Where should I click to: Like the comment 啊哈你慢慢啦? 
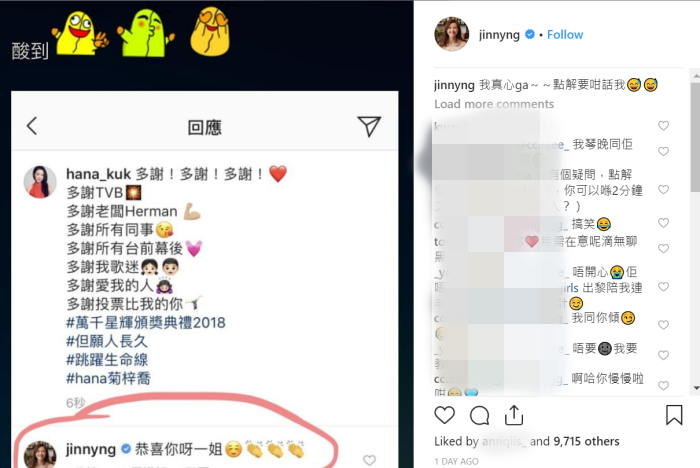coord(663,385)
